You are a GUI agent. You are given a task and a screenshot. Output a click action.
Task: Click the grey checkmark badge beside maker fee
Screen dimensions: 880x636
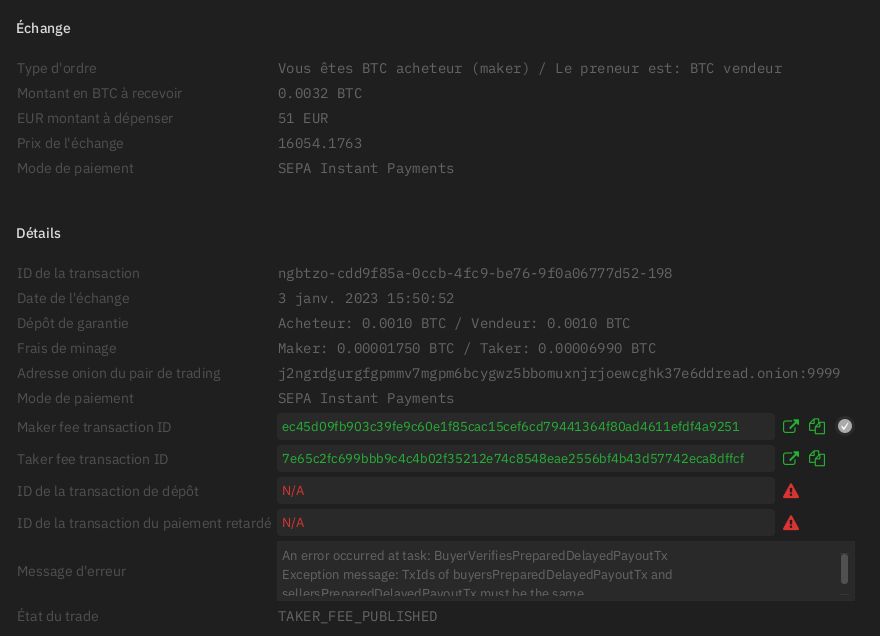coord(844,426)
